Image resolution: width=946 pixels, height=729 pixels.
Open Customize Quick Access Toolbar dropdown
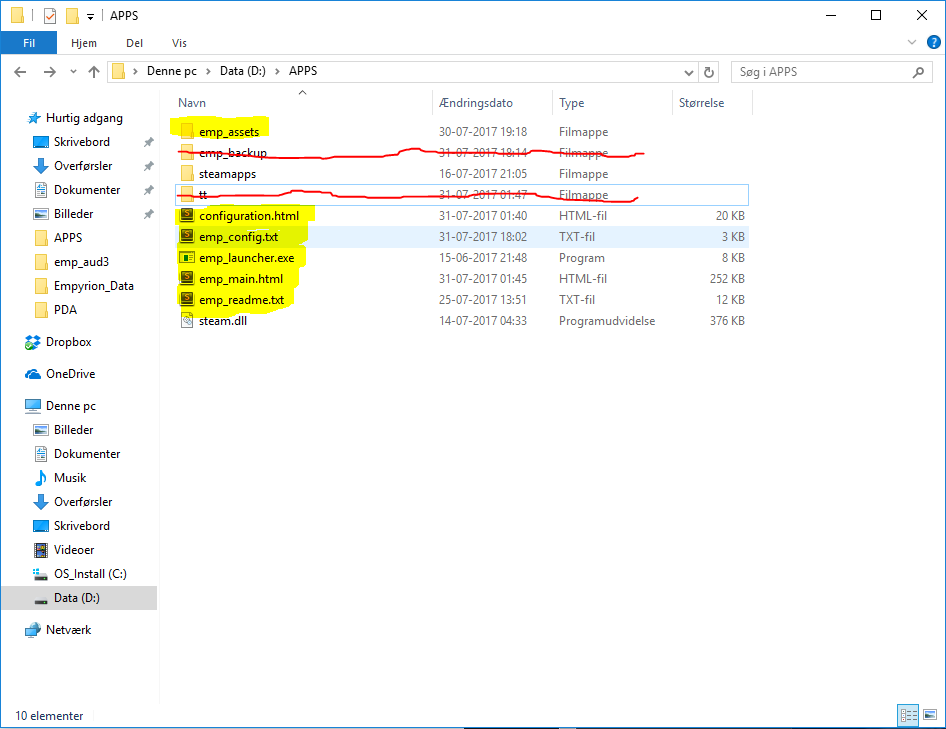(x=90, y=17)
